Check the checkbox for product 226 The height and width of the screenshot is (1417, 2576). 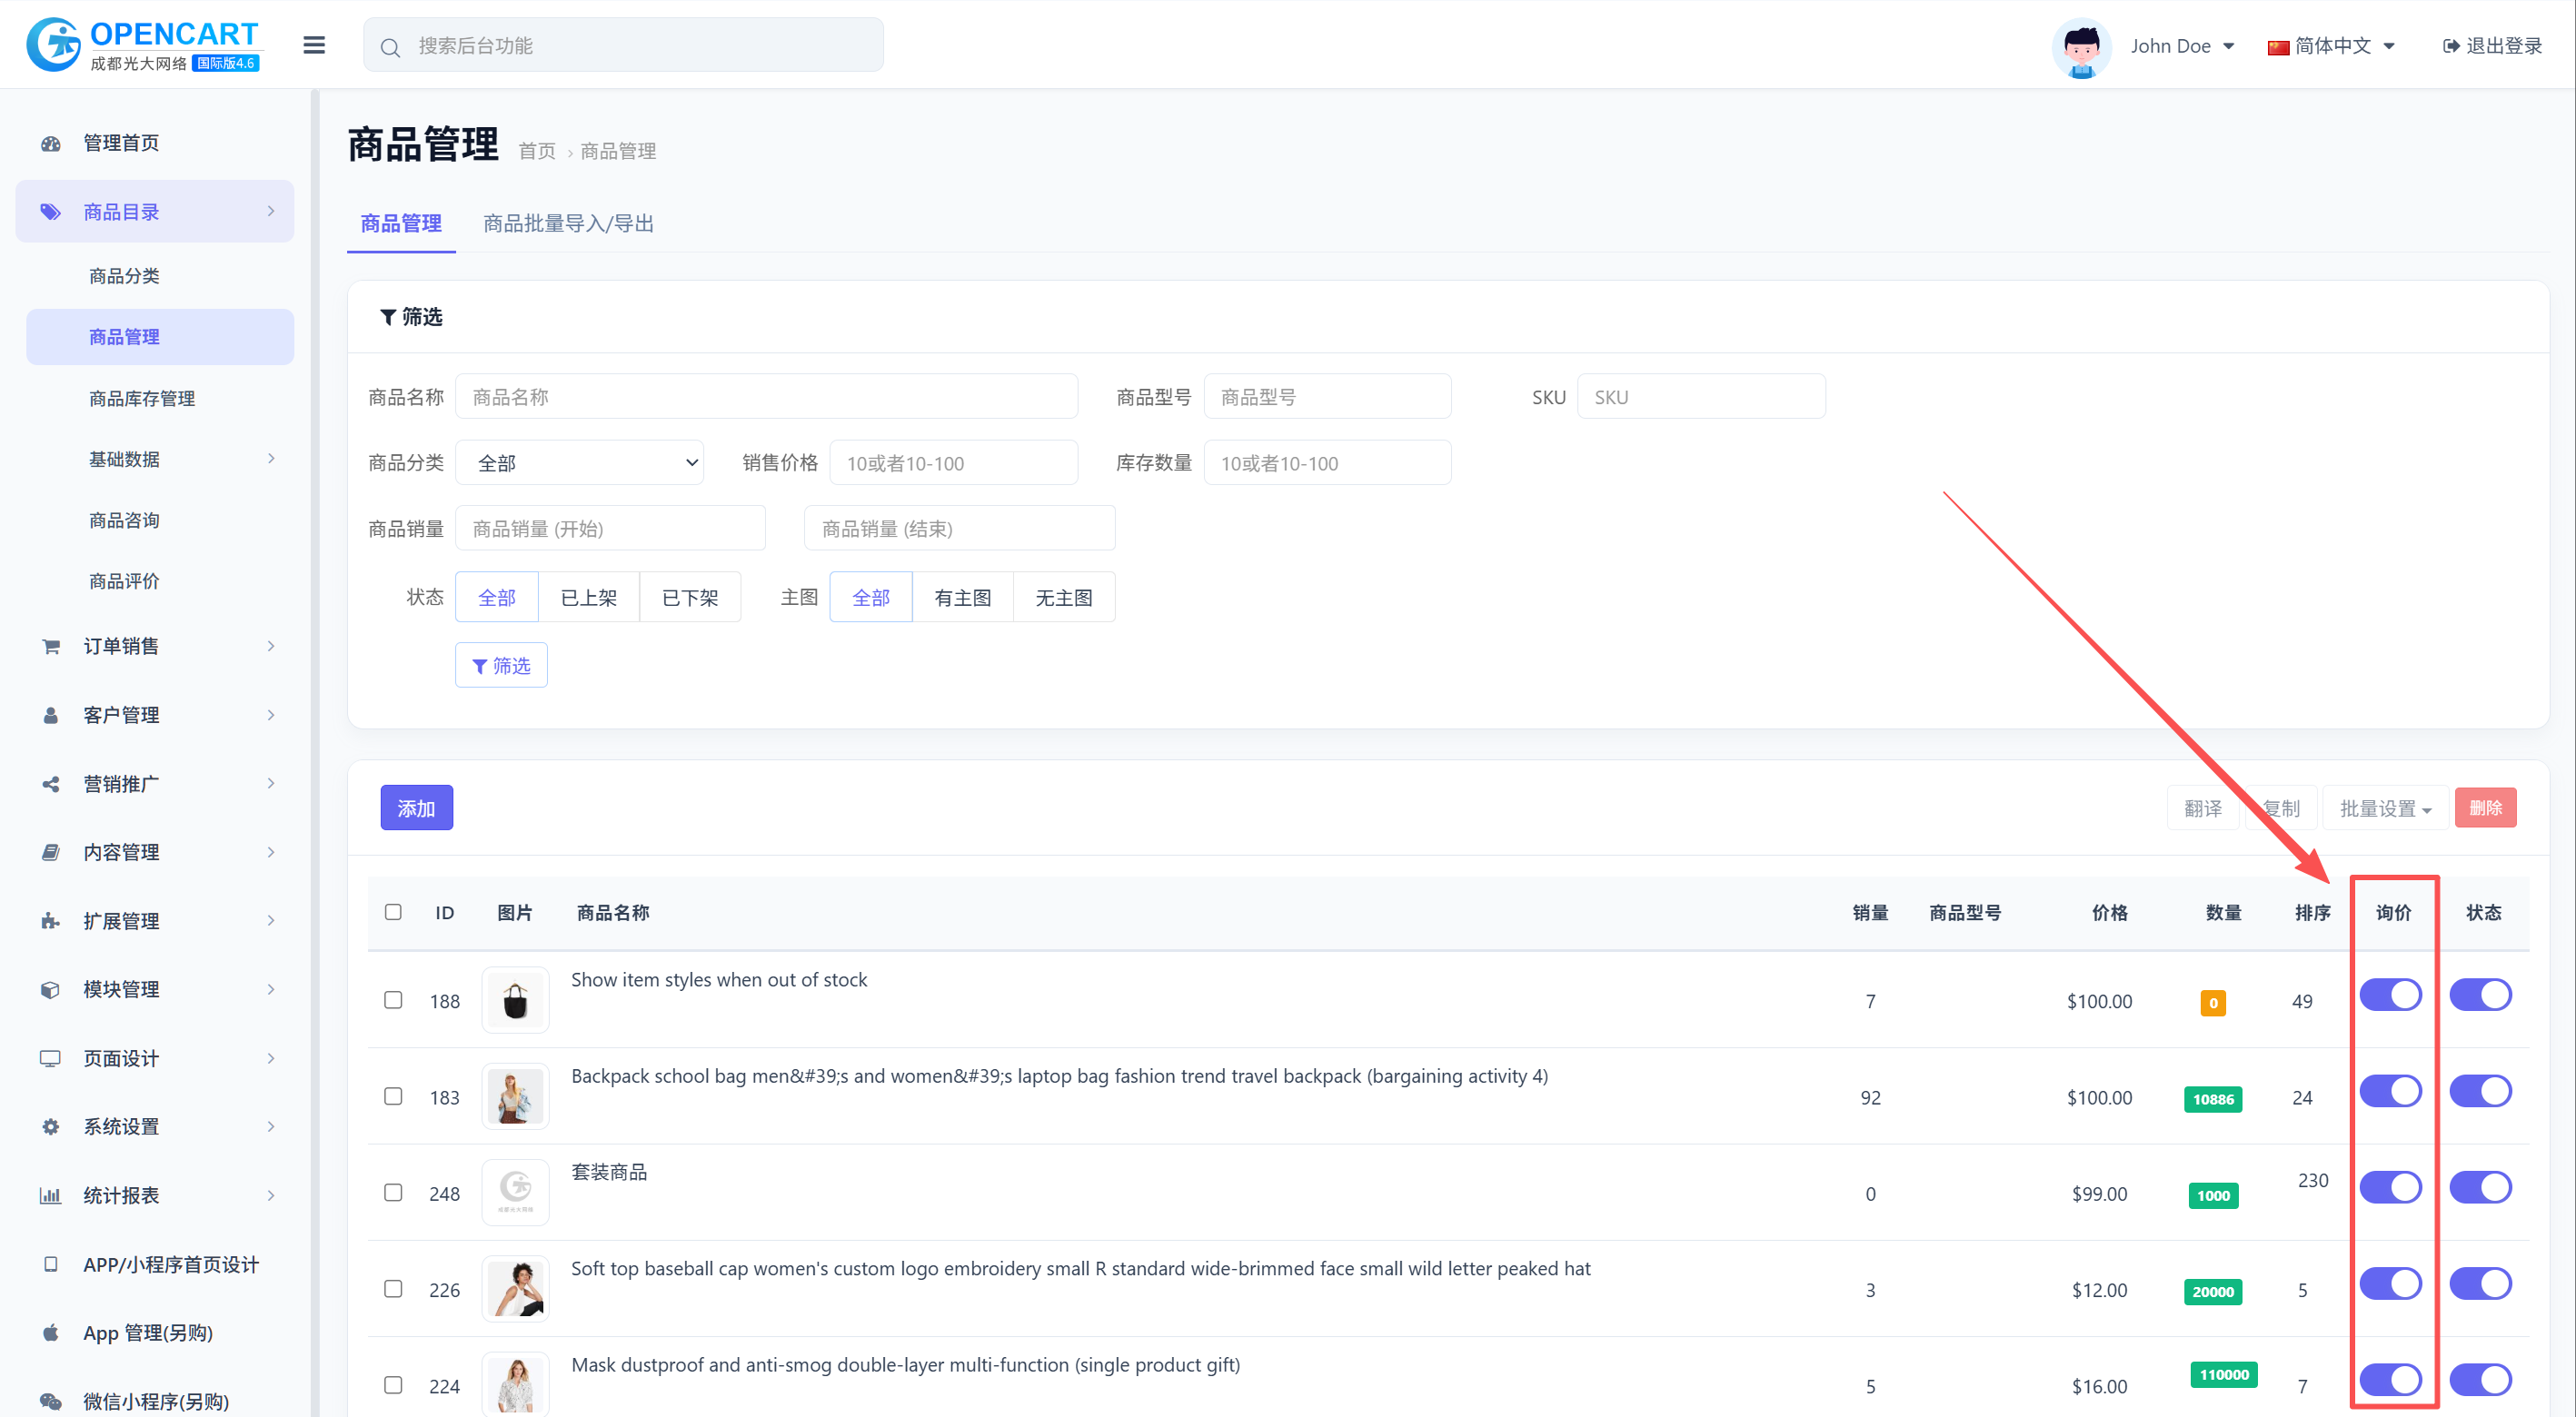pyautogui.click(x=393, y=1289)
